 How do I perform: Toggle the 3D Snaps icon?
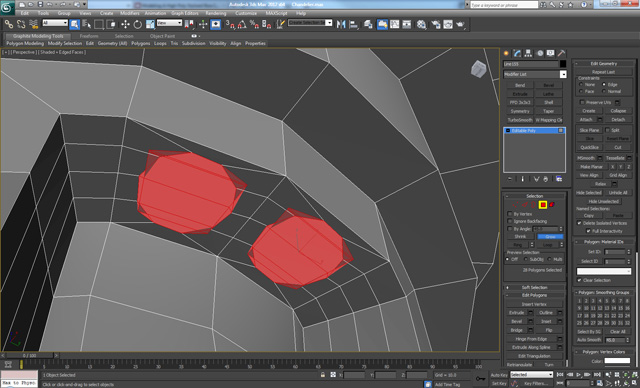[x=230, y=24]
